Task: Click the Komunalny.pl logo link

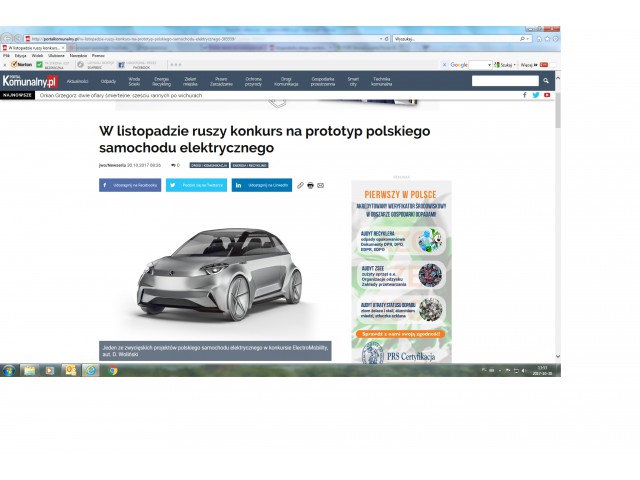Action: click(30, 81)
